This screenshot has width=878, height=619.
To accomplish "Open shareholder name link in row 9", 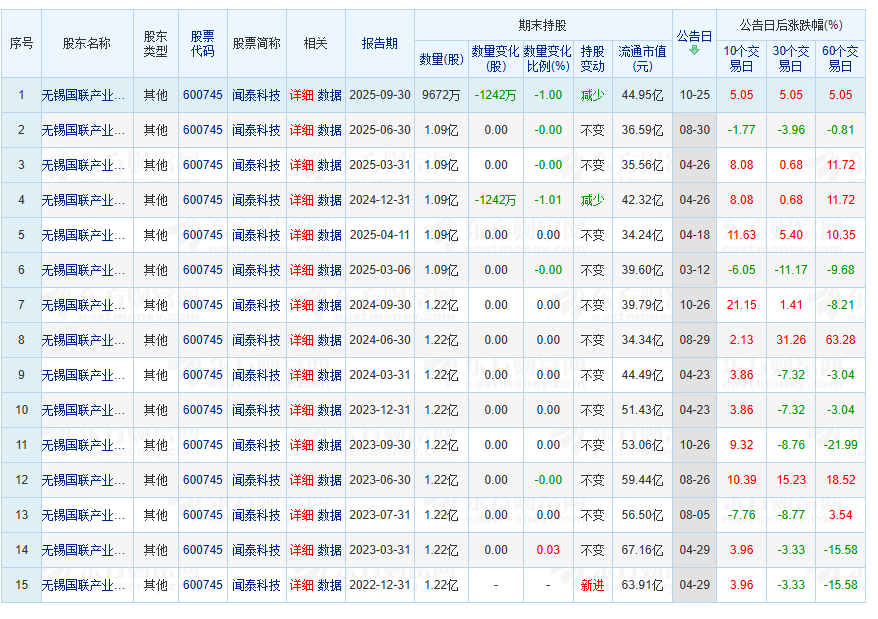I will pos(83,375).
